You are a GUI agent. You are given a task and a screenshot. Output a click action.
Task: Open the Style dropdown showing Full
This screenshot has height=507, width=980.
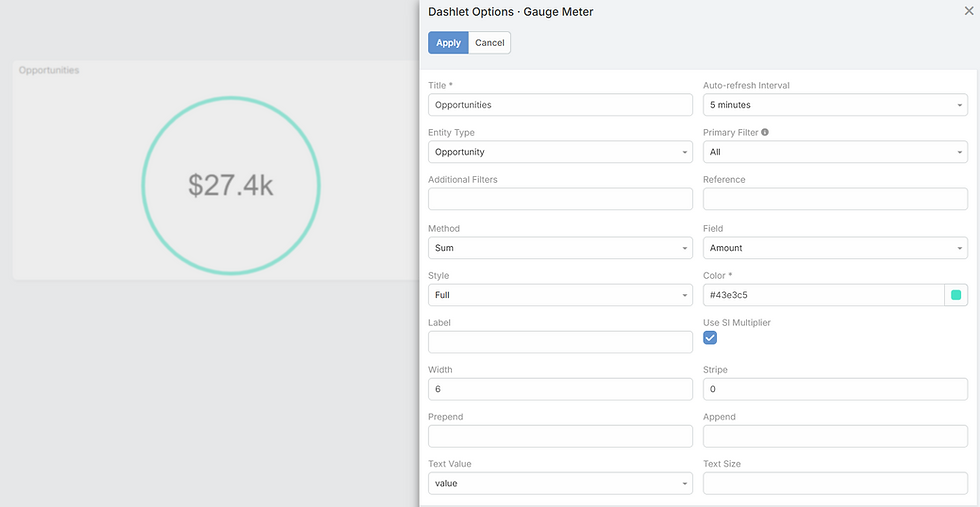(560, 295)
